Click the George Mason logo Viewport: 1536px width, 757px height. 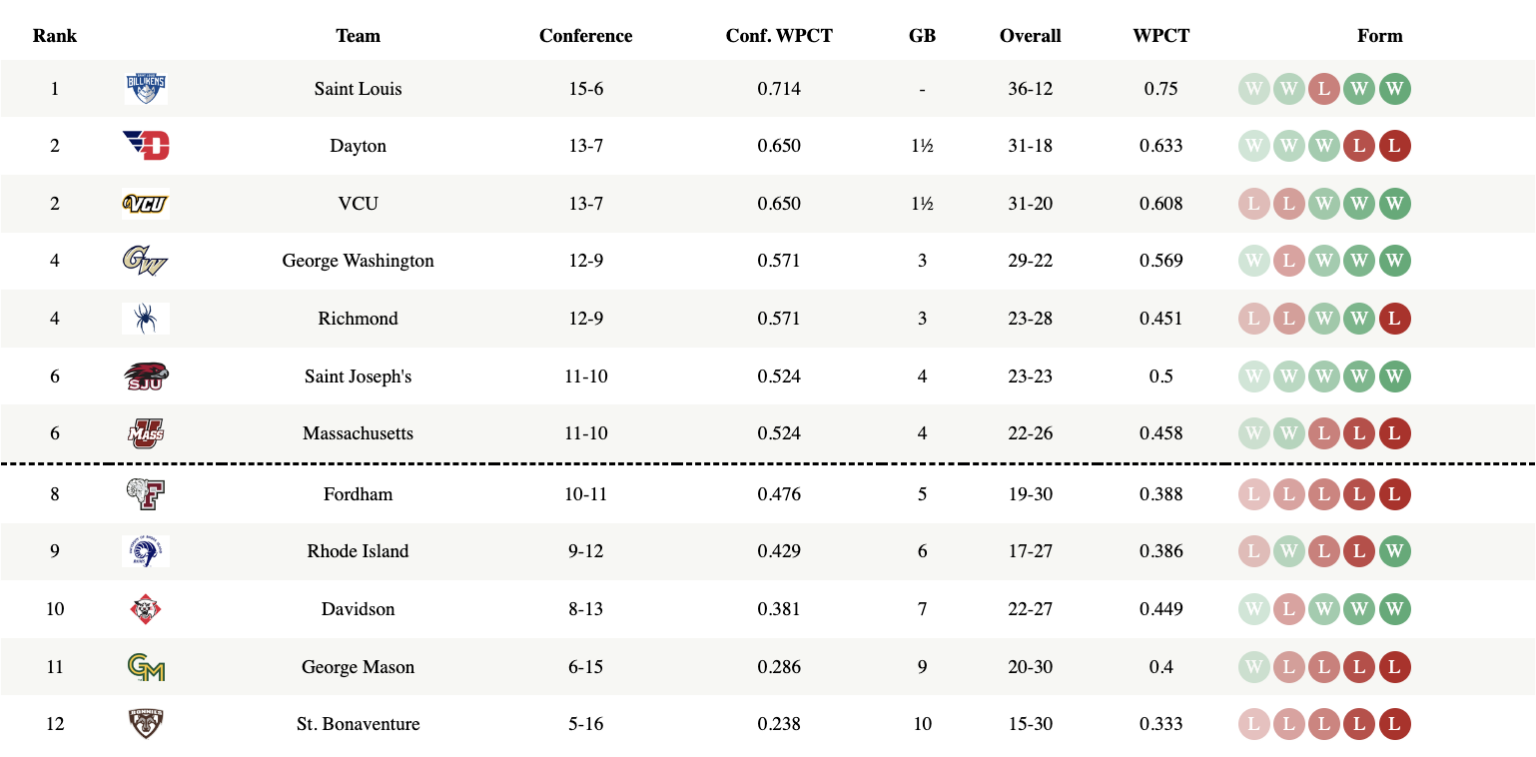(146, 667)
